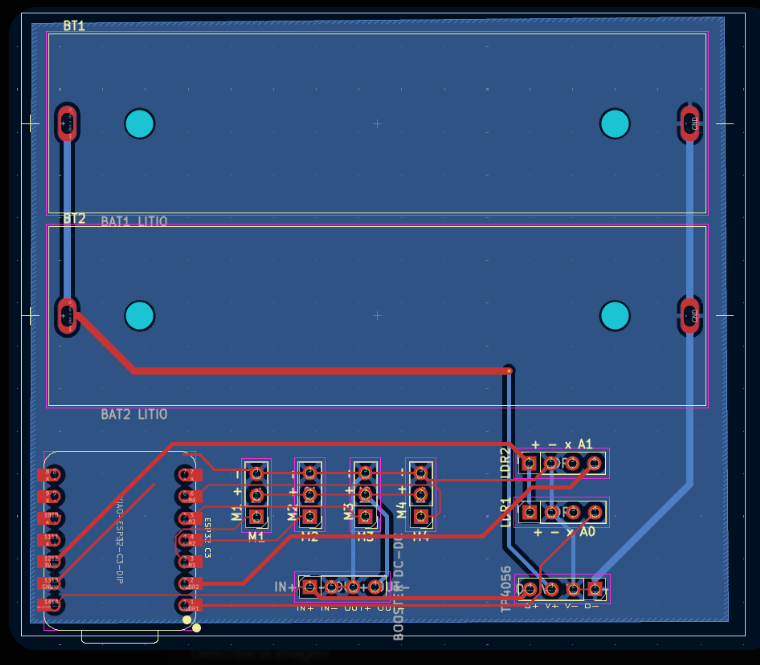Viewport: 760px width, 665px height.
Task: Click the square pad of LDR2 header
Action: pyautogui.click(x=529, y=463)
